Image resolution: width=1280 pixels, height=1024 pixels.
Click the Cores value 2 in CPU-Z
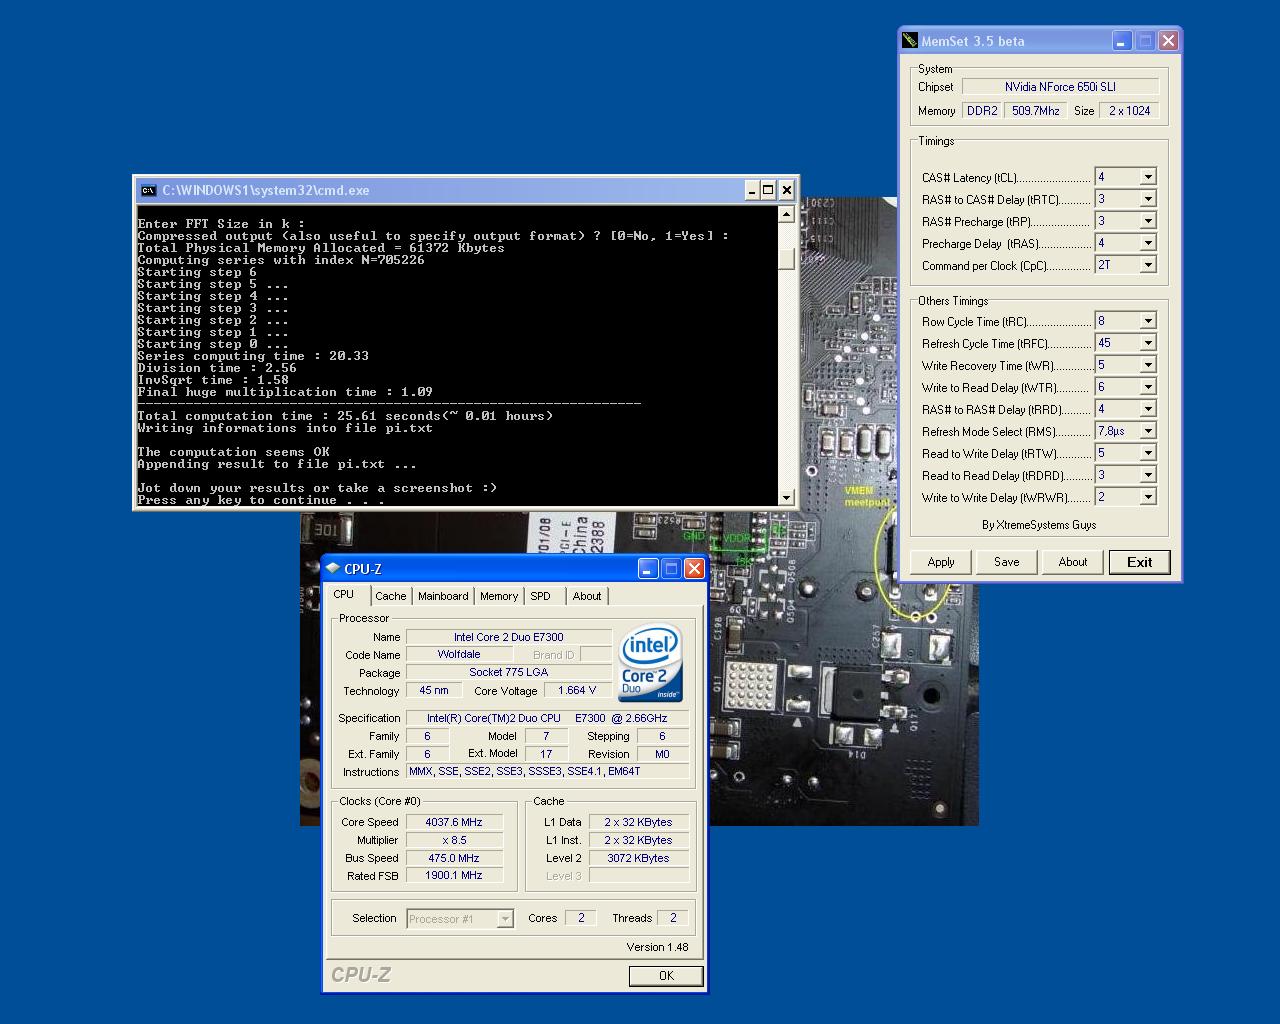[x=581, y=917]
